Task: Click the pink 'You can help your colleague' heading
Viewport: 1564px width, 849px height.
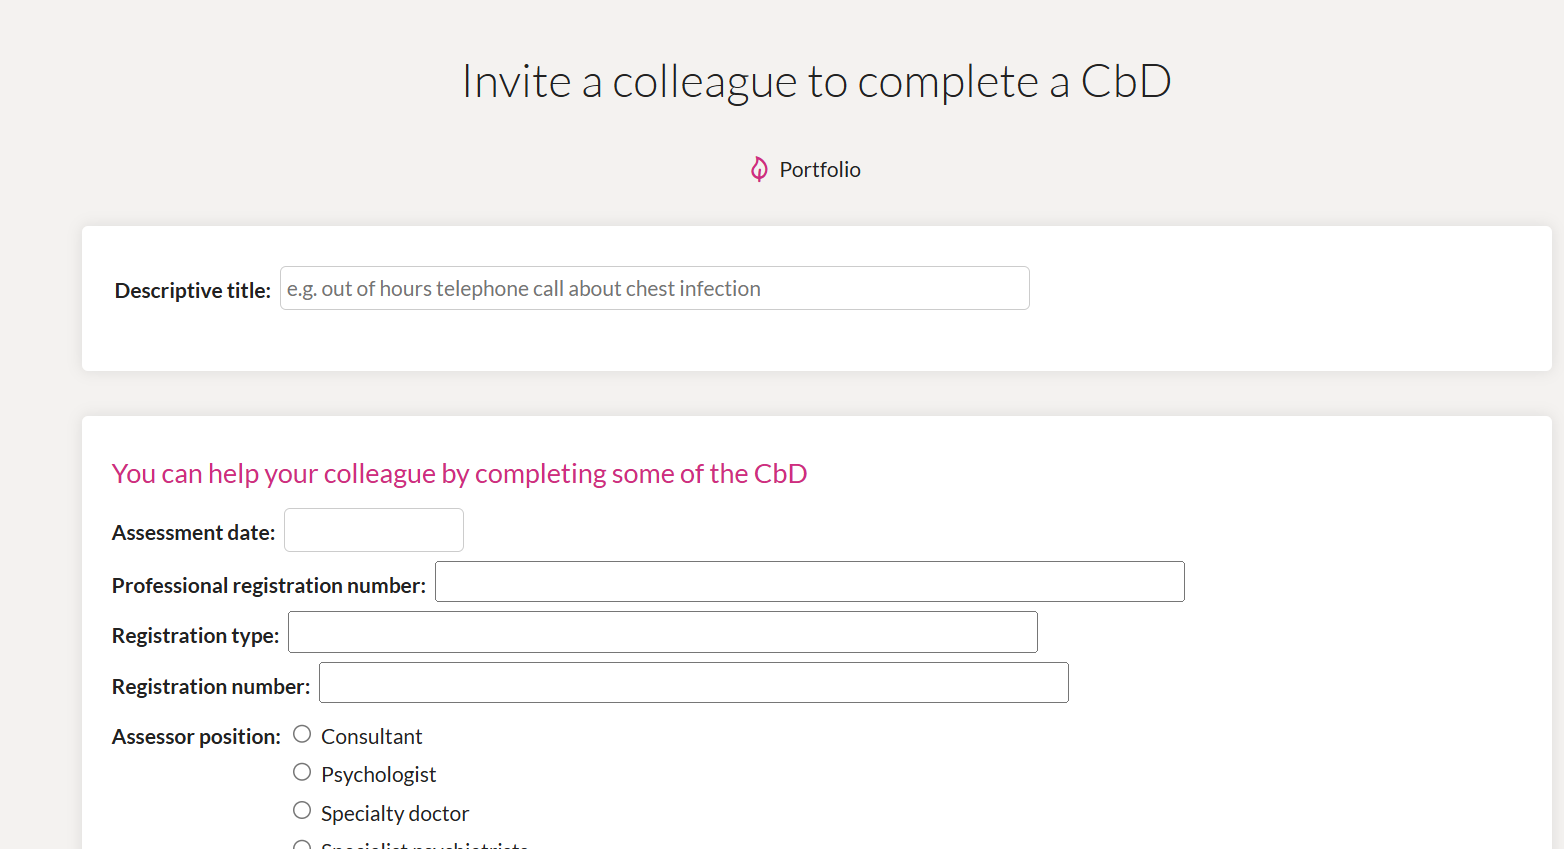Action: tap(459, 474)
